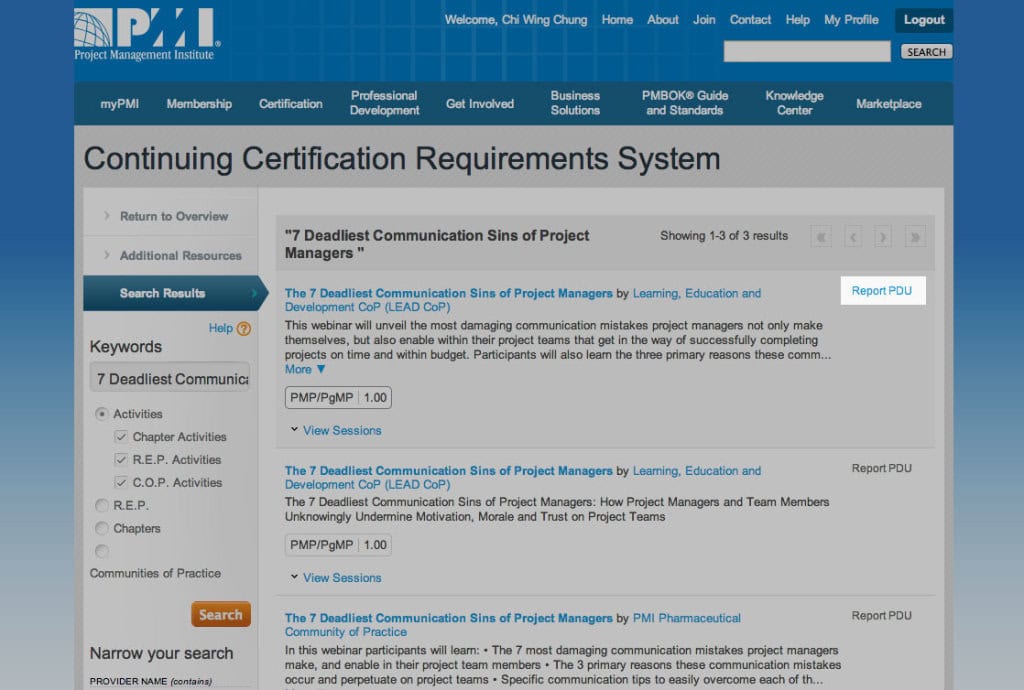The width and height of the screenshot is (1024, 690).
Task: Open the Marketplace menu
Action: click(x=889, y=104)
